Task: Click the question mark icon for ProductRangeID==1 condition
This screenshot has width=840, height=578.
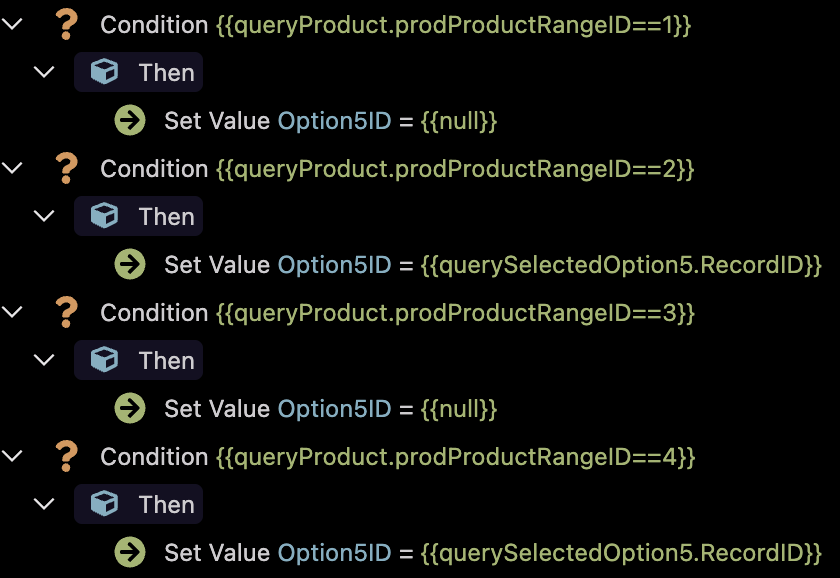Action: point(66,25)
